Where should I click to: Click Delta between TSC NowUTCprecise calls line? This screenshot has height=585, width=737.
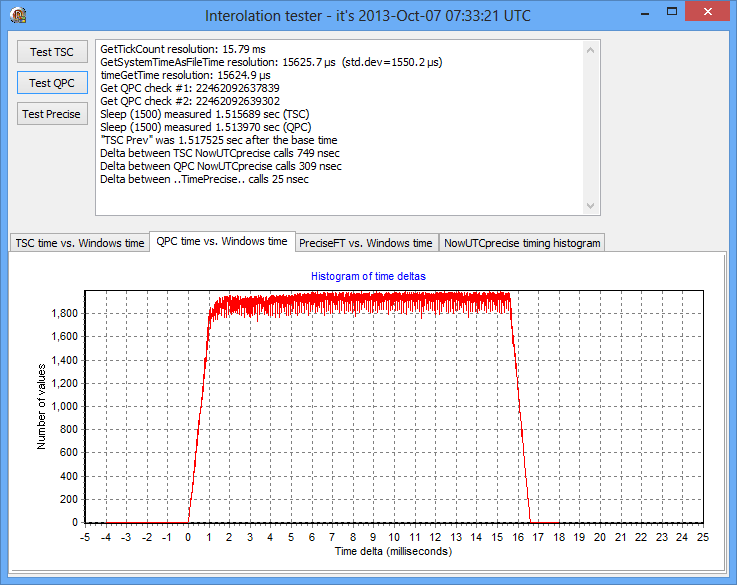click(x=220, y=153)
